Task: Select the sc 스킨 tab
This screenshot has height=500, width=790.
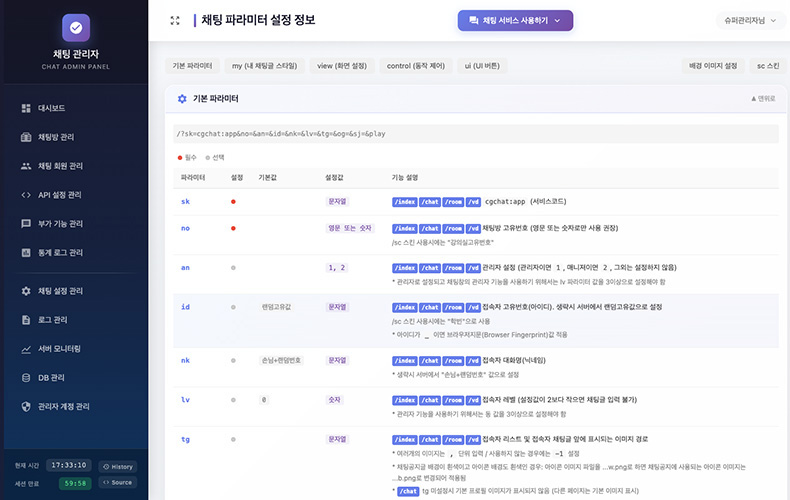Action: 768,66
